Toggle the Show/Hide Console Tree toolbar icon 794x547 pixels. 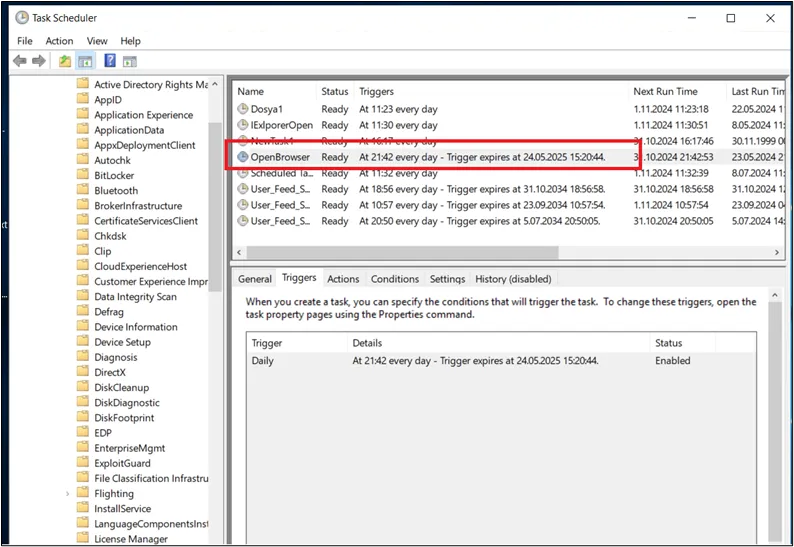tap(85, 61)
